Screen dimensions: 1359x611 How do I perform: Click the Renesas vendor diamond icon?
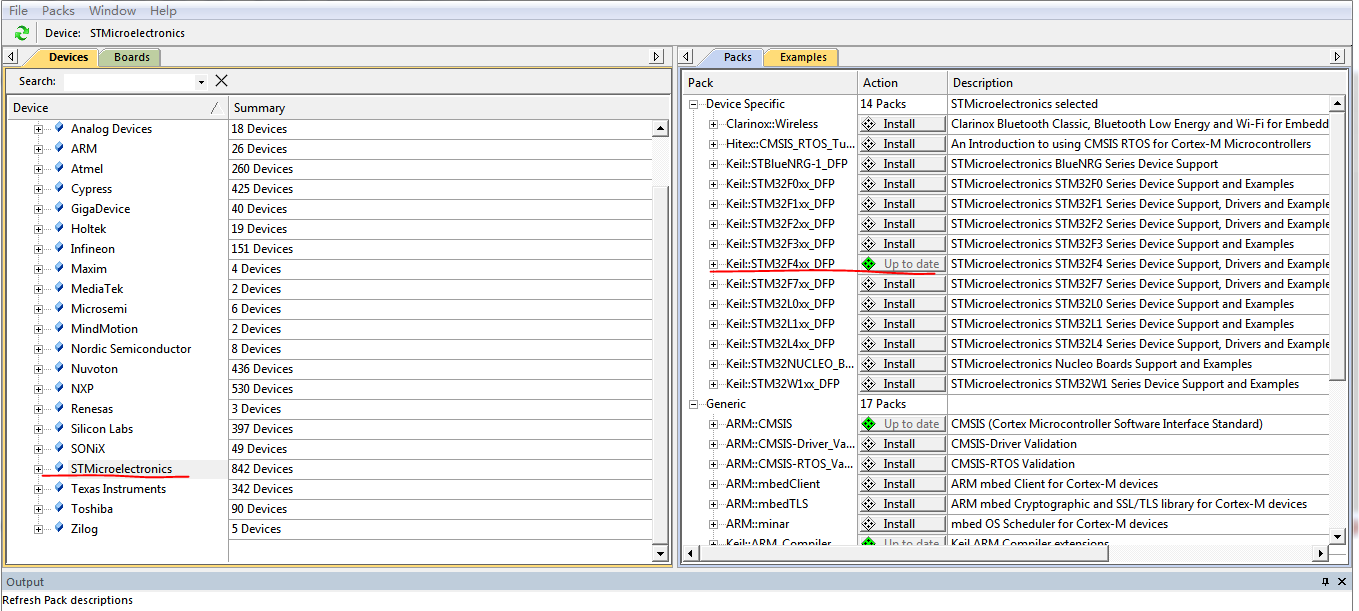(x=59, y=408)
